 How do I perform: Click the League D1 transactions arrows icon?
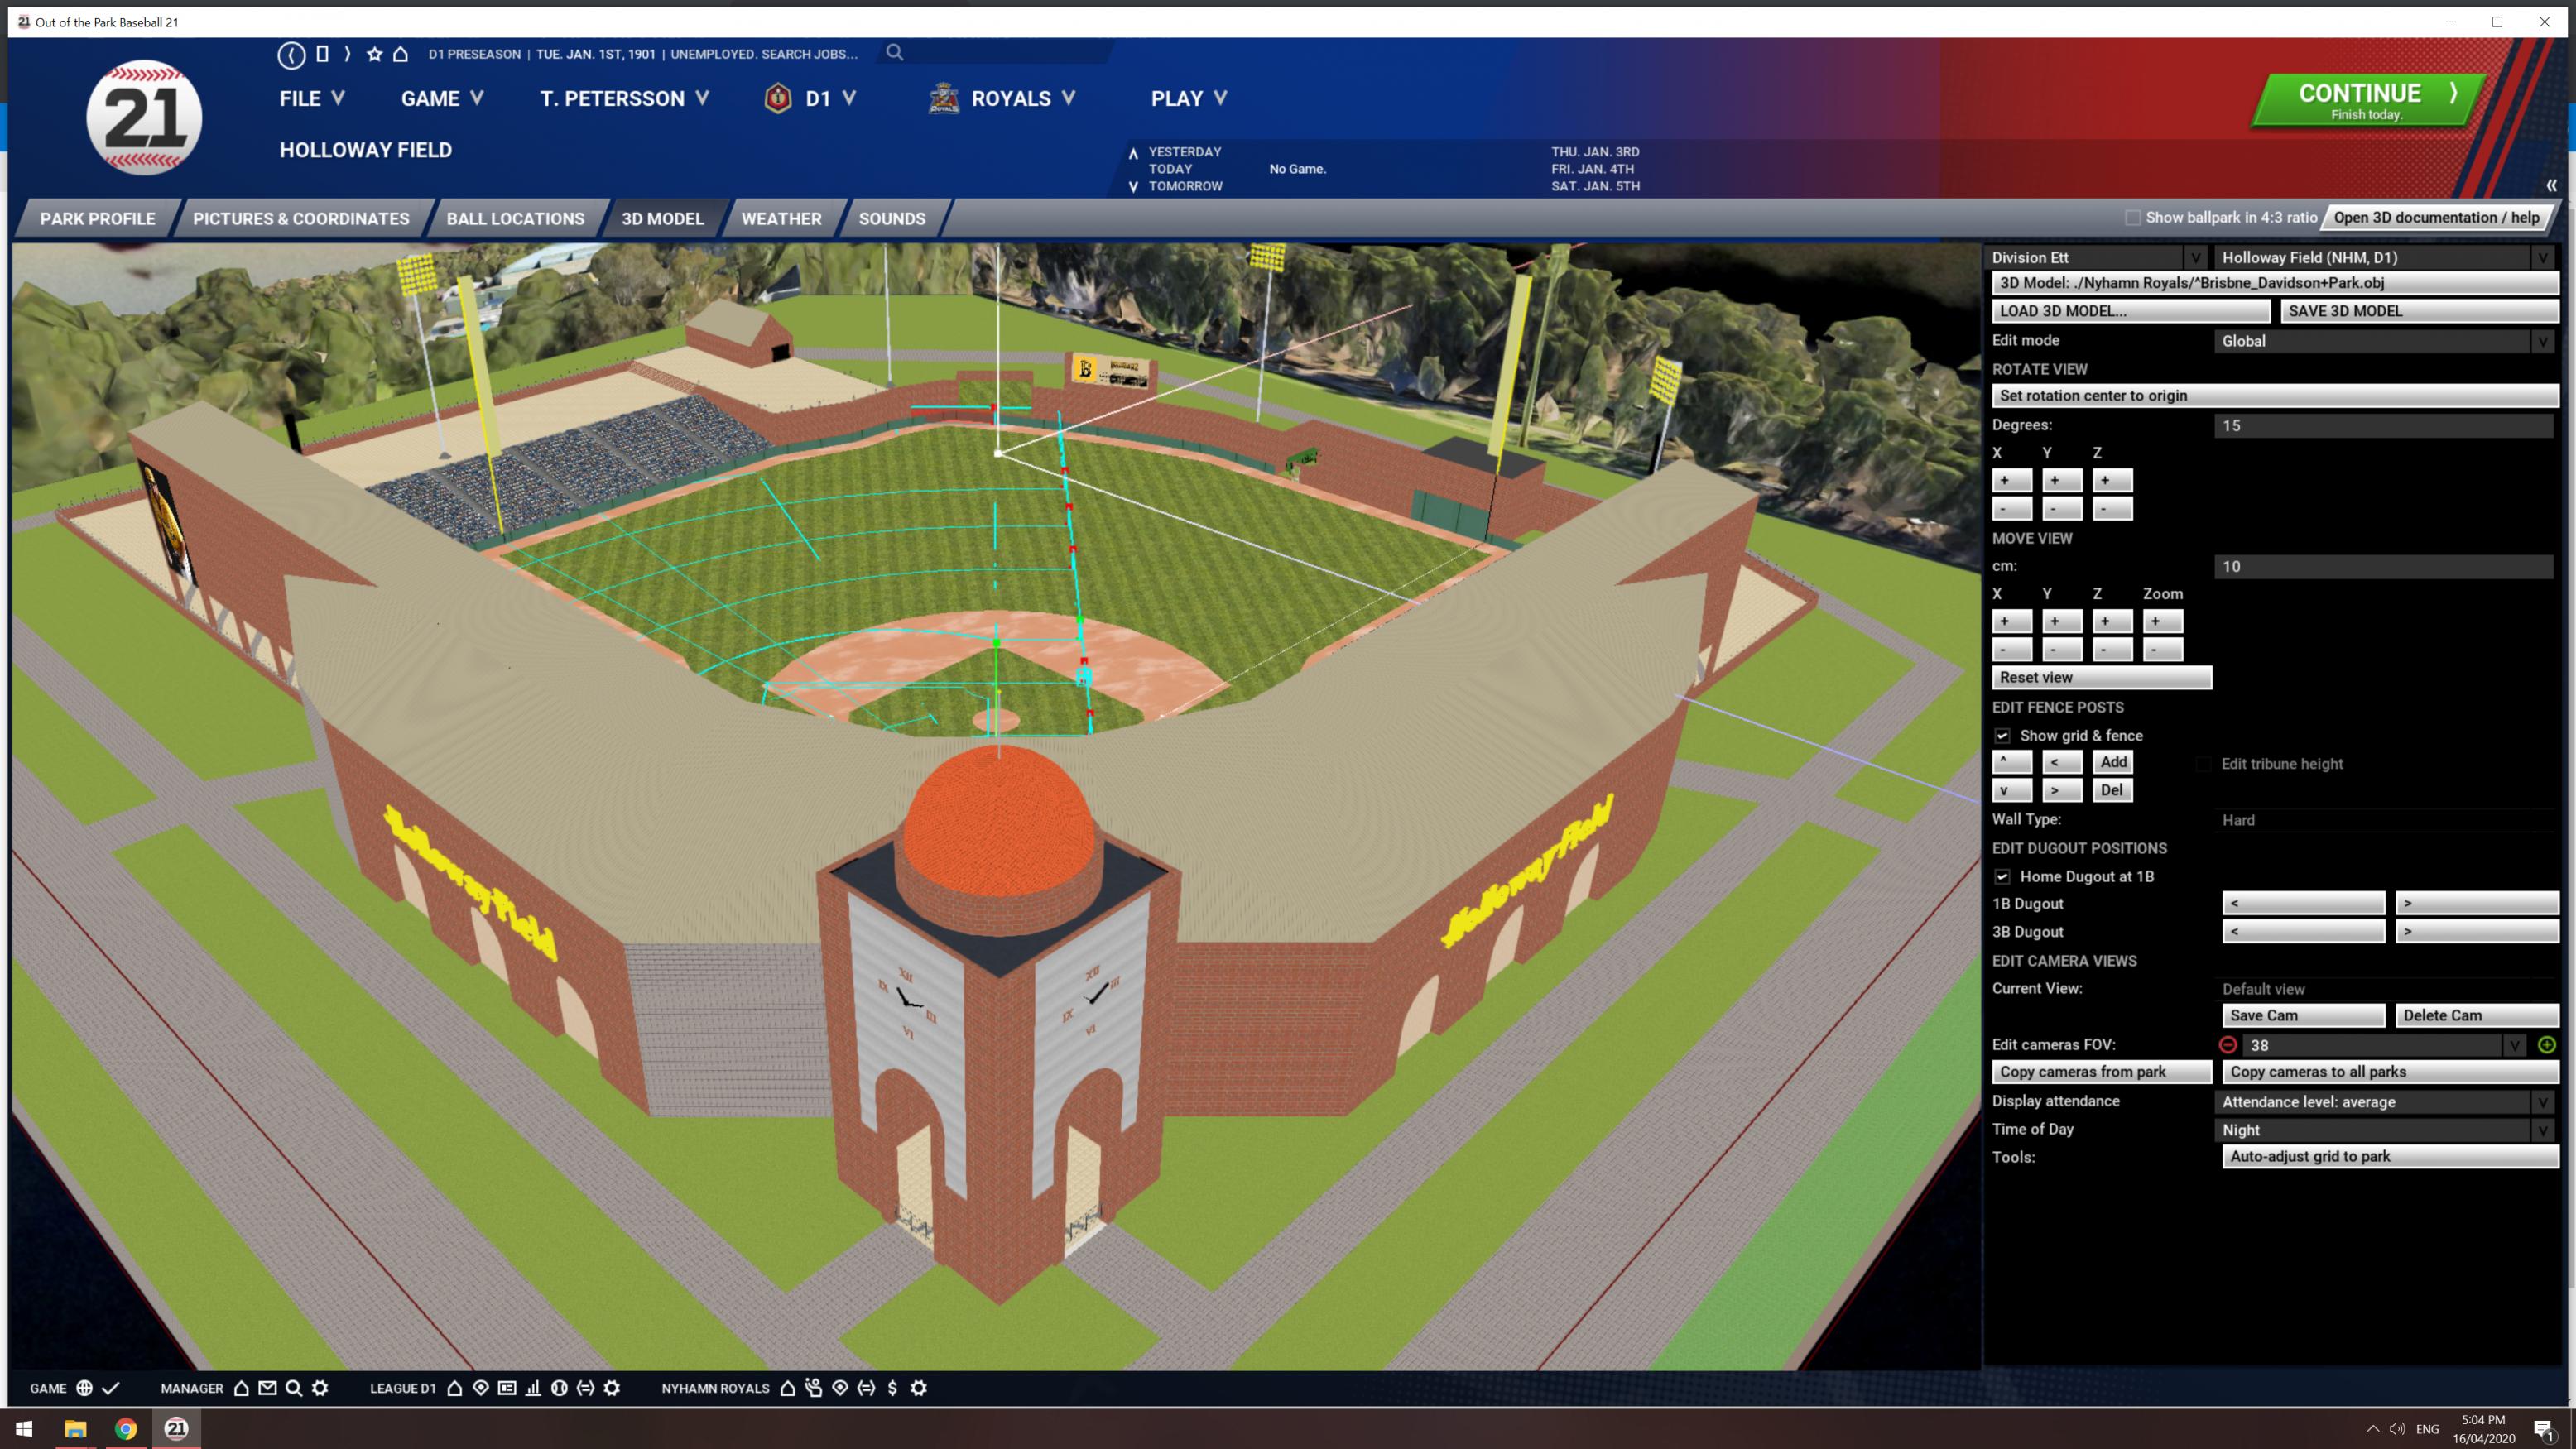click(585, 1388)
